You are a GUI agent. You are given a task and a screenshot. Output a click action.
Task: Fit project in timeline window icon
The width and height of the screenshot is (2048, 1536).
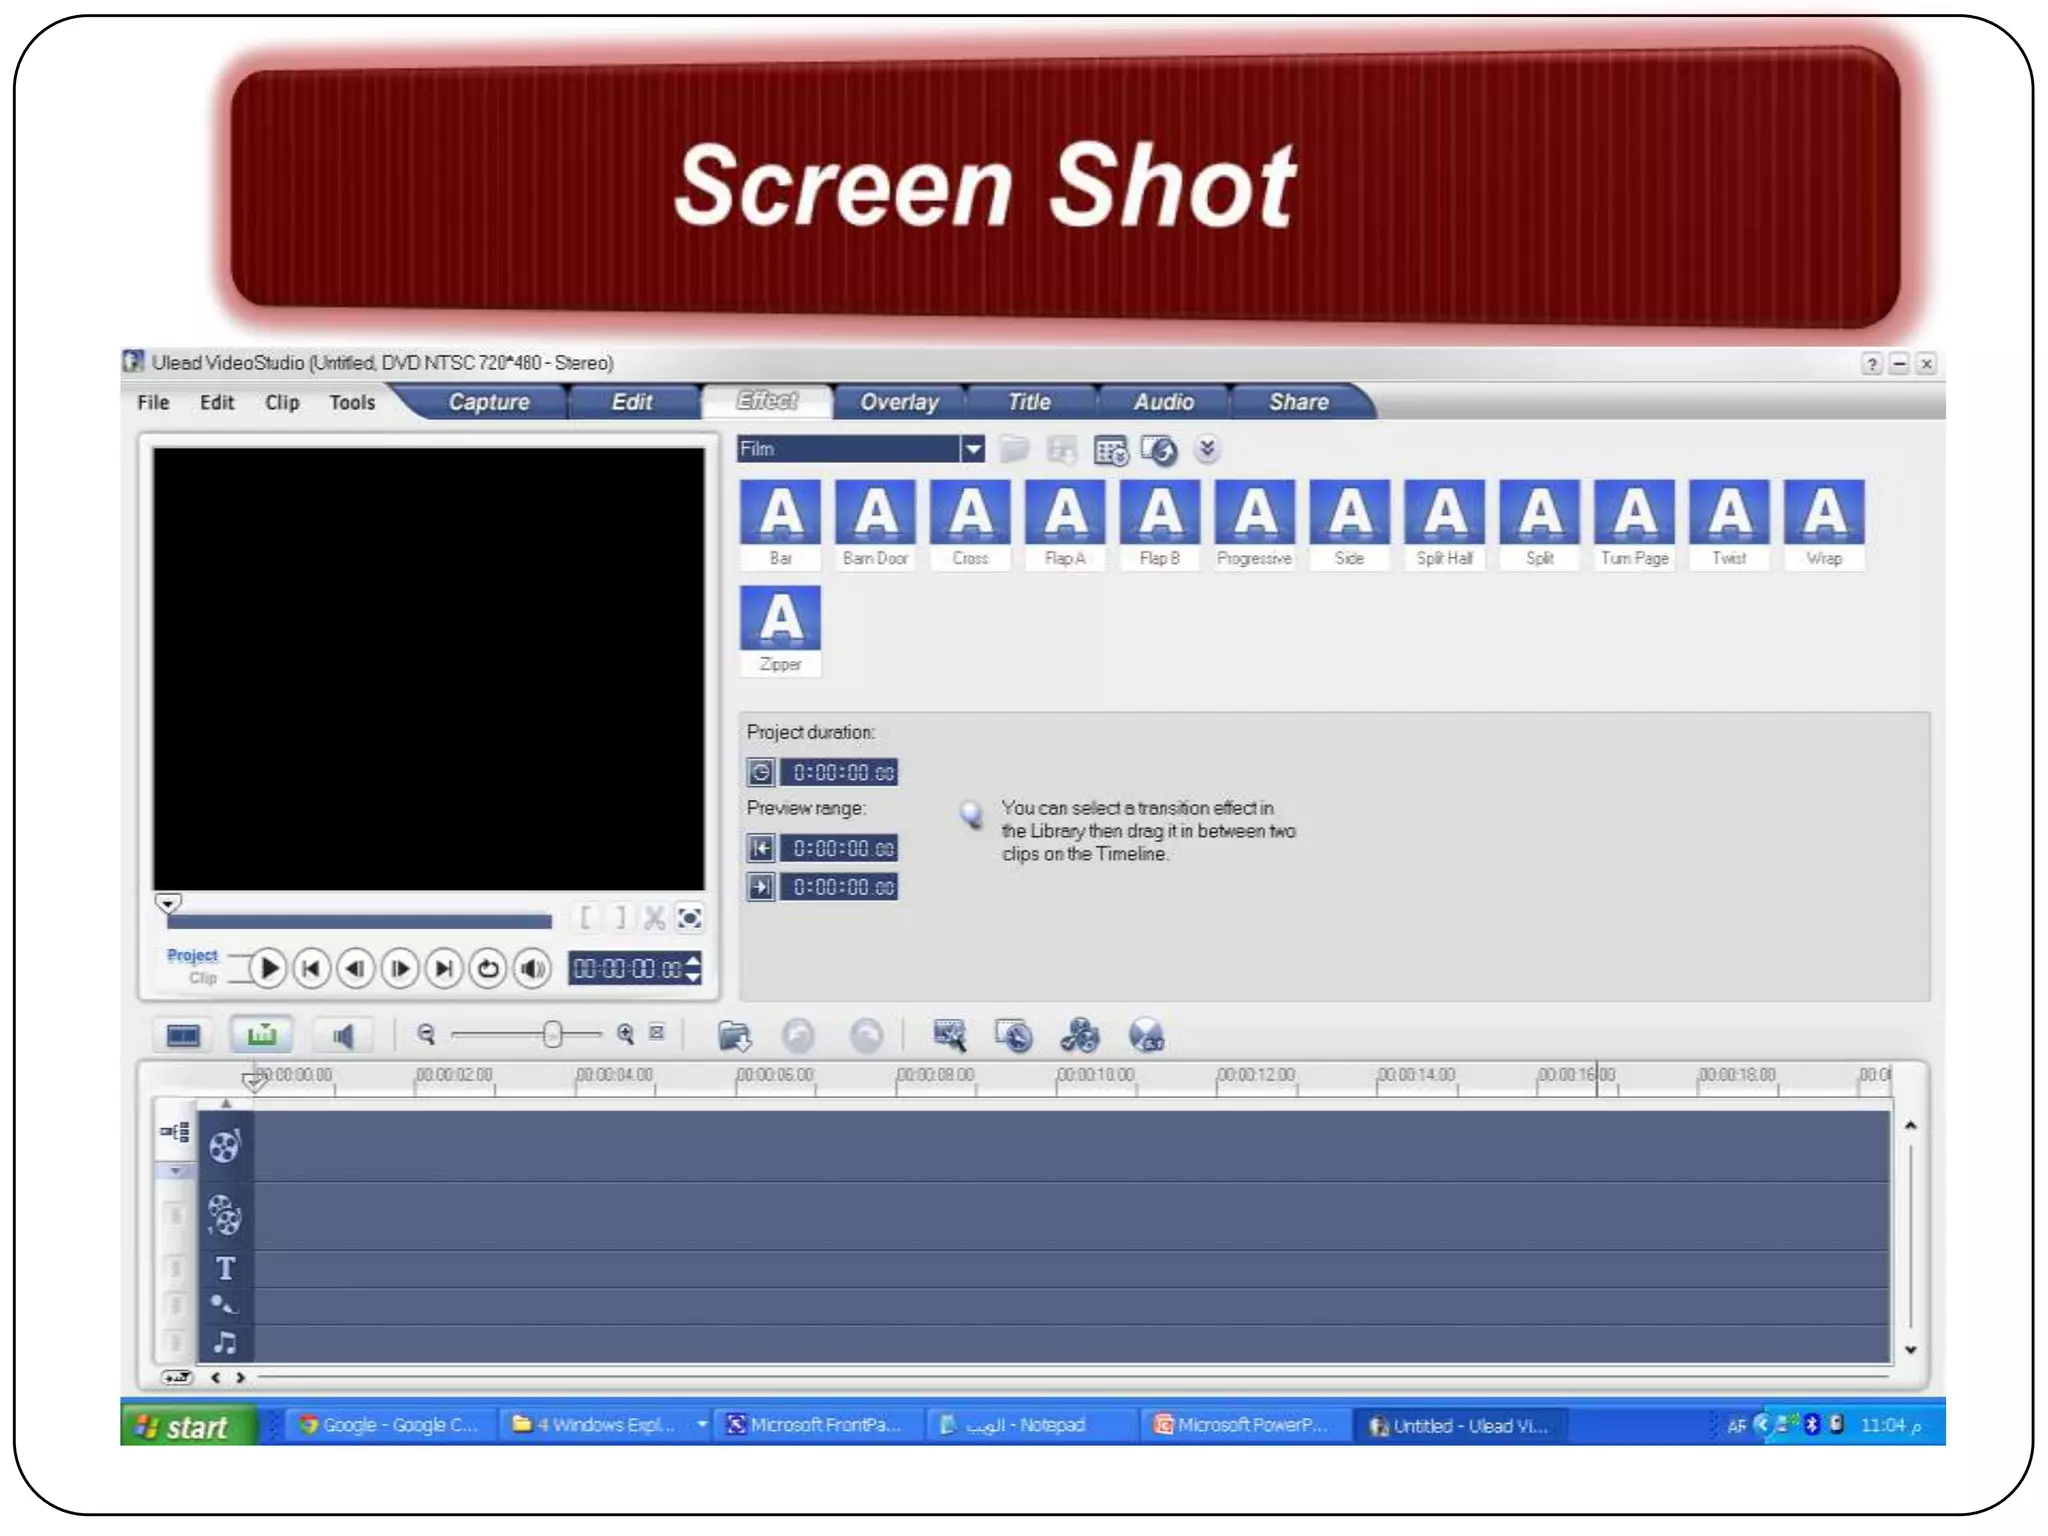click(x=657, y=1032)
